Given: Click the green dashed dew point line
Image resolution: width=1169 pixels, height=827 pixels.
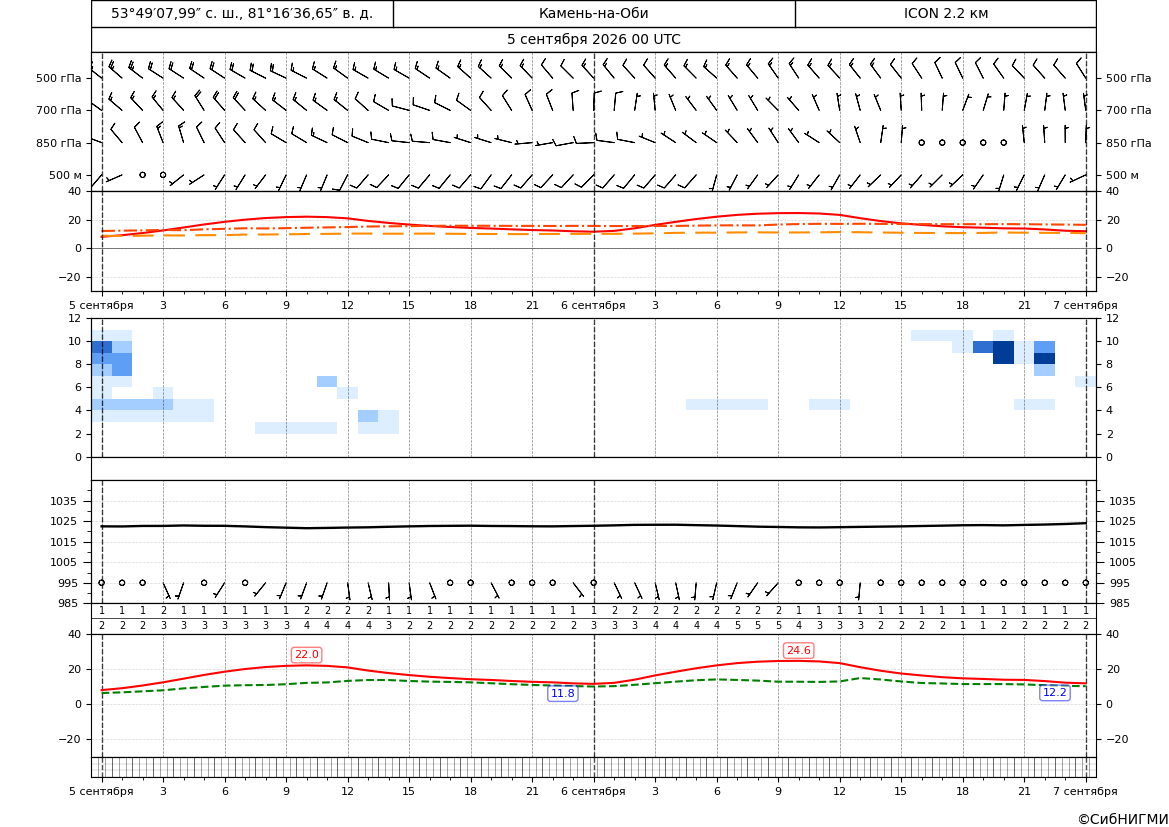Looking at the screenshot, I should (593, 685).
